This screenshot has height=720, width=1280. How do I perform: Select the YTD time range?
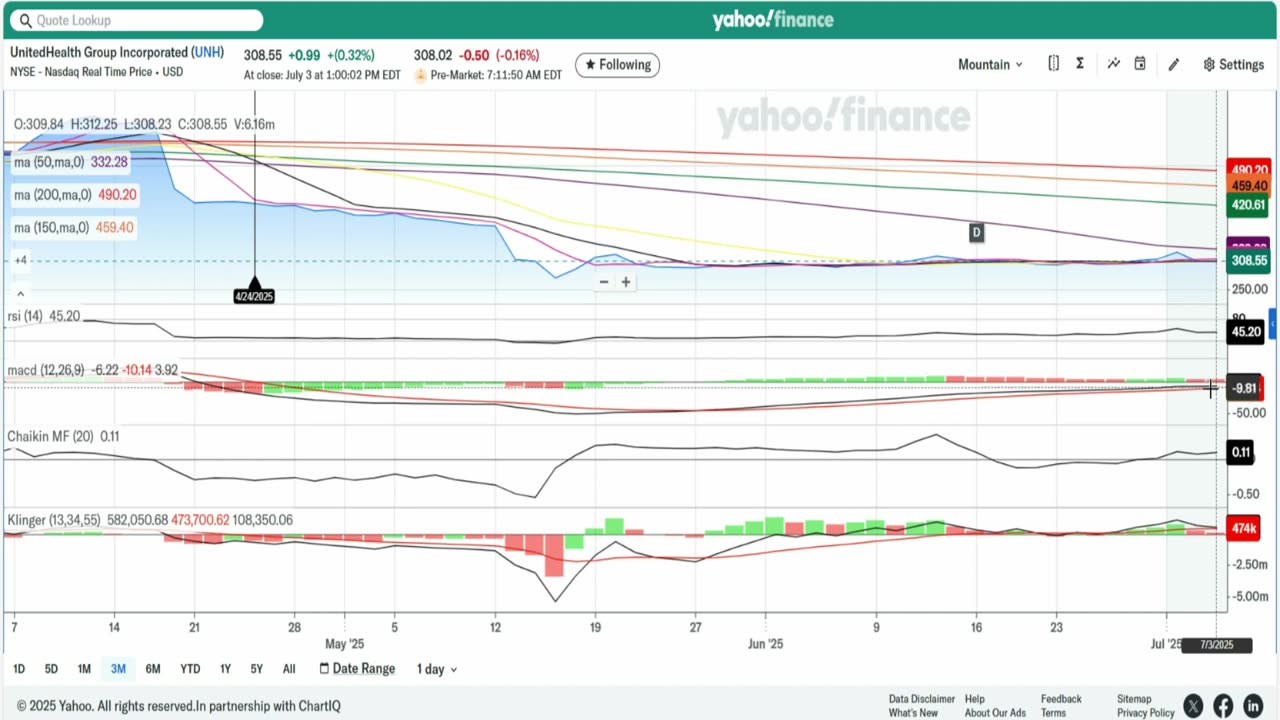190,669
